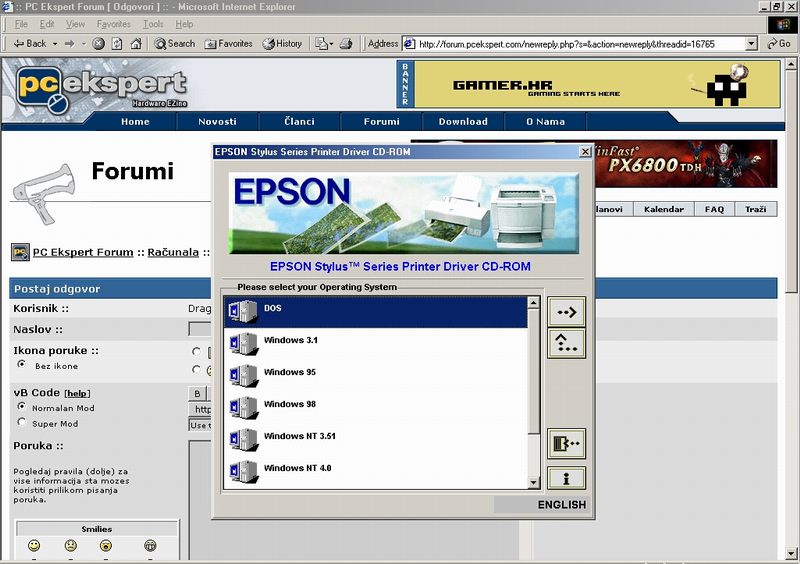Open the Tools menu

153,24
